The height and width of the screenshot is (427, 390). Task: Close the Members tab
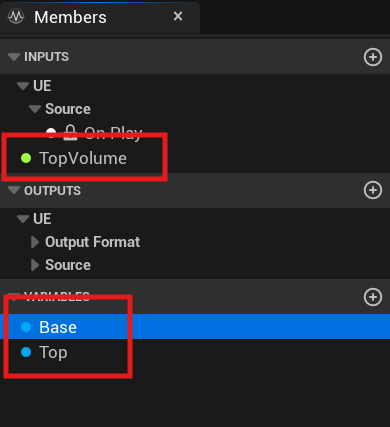point(178,16)
